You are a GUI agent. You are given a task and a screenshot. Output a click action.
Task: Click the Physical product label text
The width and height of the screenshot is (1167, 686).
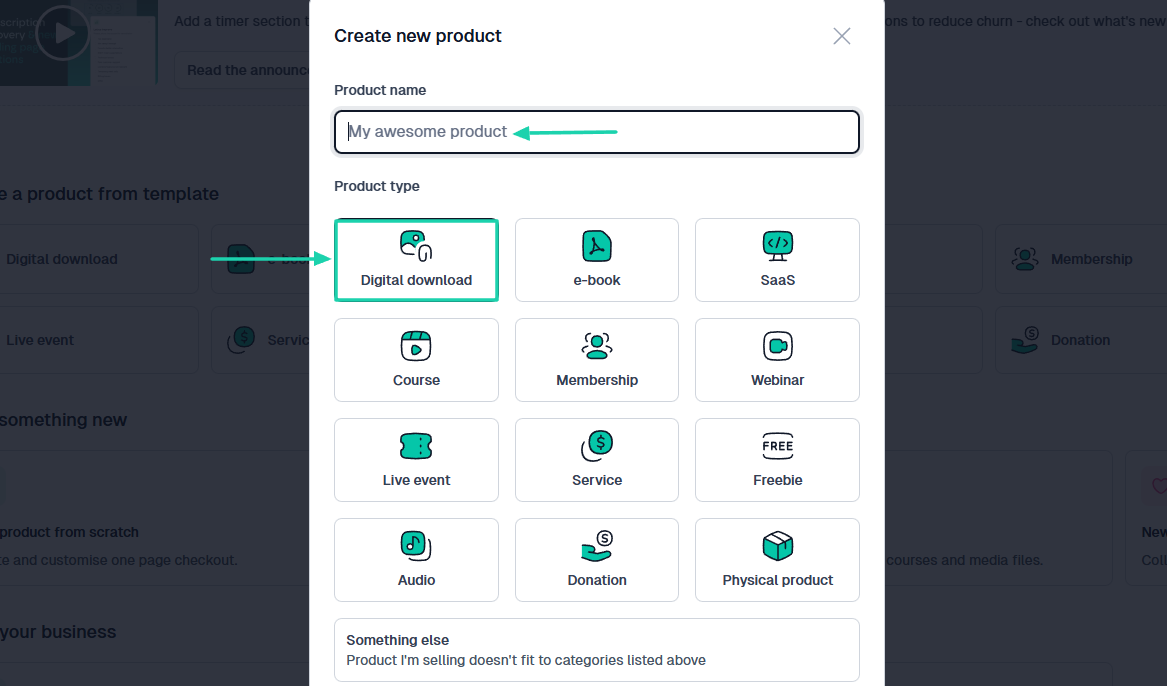click(778, 580)
